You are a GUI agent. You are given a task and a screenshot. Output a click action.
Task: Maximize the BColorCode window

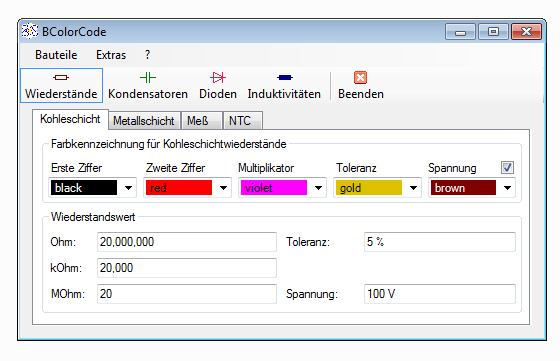[x=493, y=32]
